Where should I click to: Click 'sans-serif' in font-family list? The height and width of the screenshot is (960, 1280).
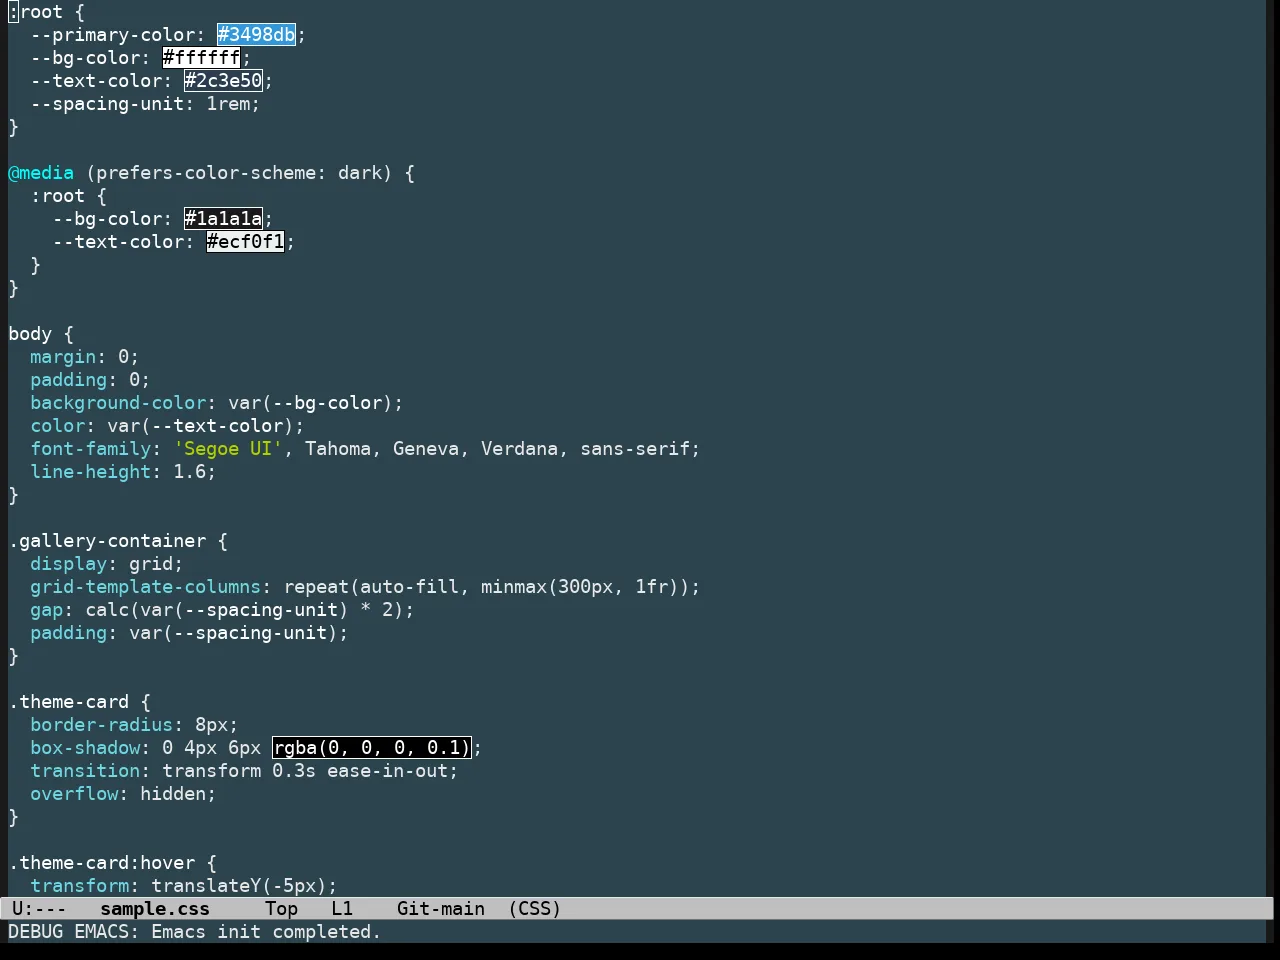click(x=635, y=449)
